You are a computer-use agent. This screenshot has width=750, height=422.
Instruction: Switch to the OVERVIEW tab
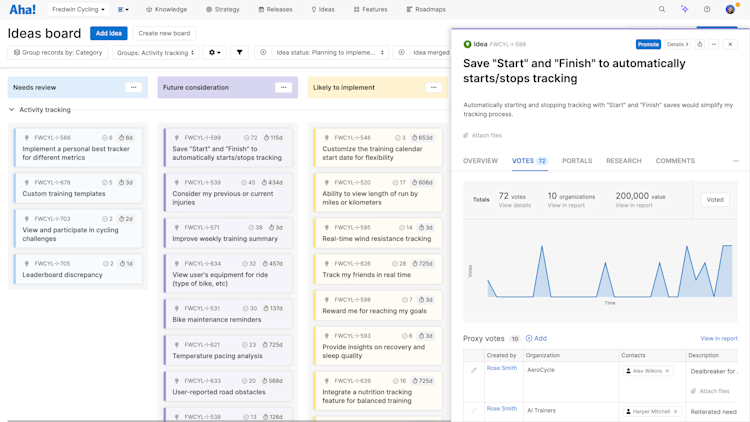point(480,161)
